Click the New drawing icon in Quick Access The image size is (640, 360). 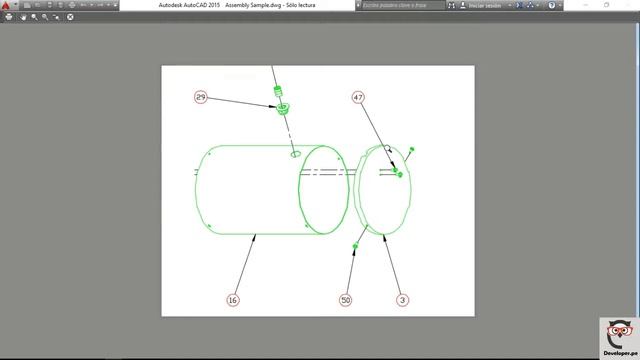point(27,5)
